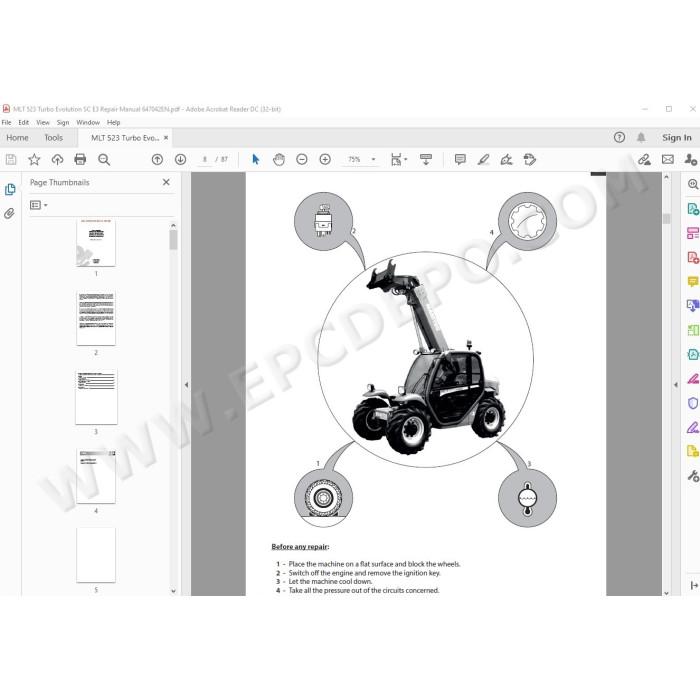The height and width of the screenshot is (700, 700).
Task: Click the share link icon
Action: 644,159
